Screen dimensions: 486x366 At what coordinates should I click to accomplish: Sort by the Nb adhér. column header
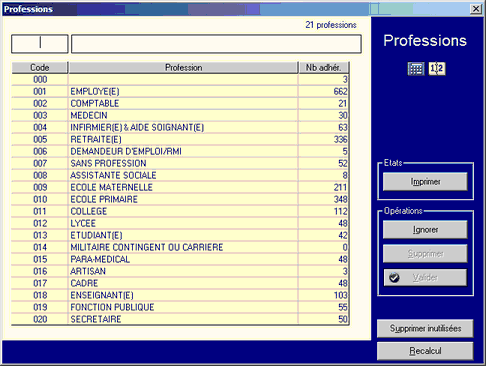tap(323, 67)
